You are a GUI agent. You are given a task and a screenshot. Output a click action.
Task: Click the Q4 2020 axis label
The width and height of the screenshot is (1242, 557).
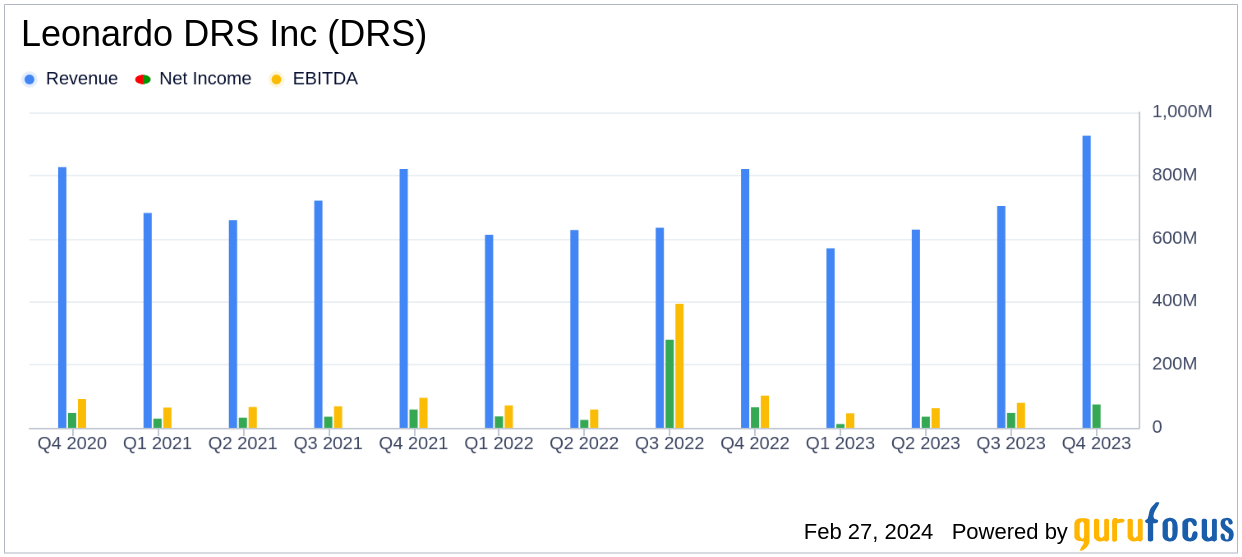tap(72, 443)
